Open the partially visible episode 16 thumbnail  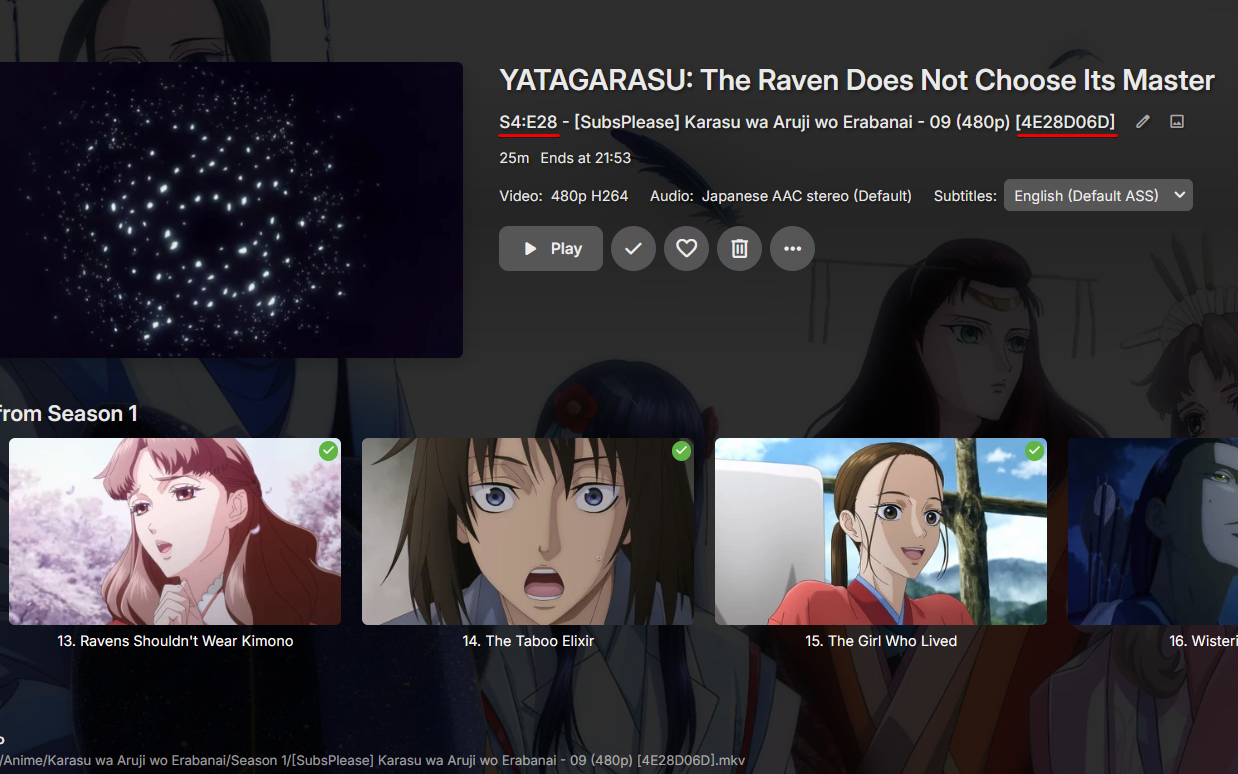coord(1153,531)
